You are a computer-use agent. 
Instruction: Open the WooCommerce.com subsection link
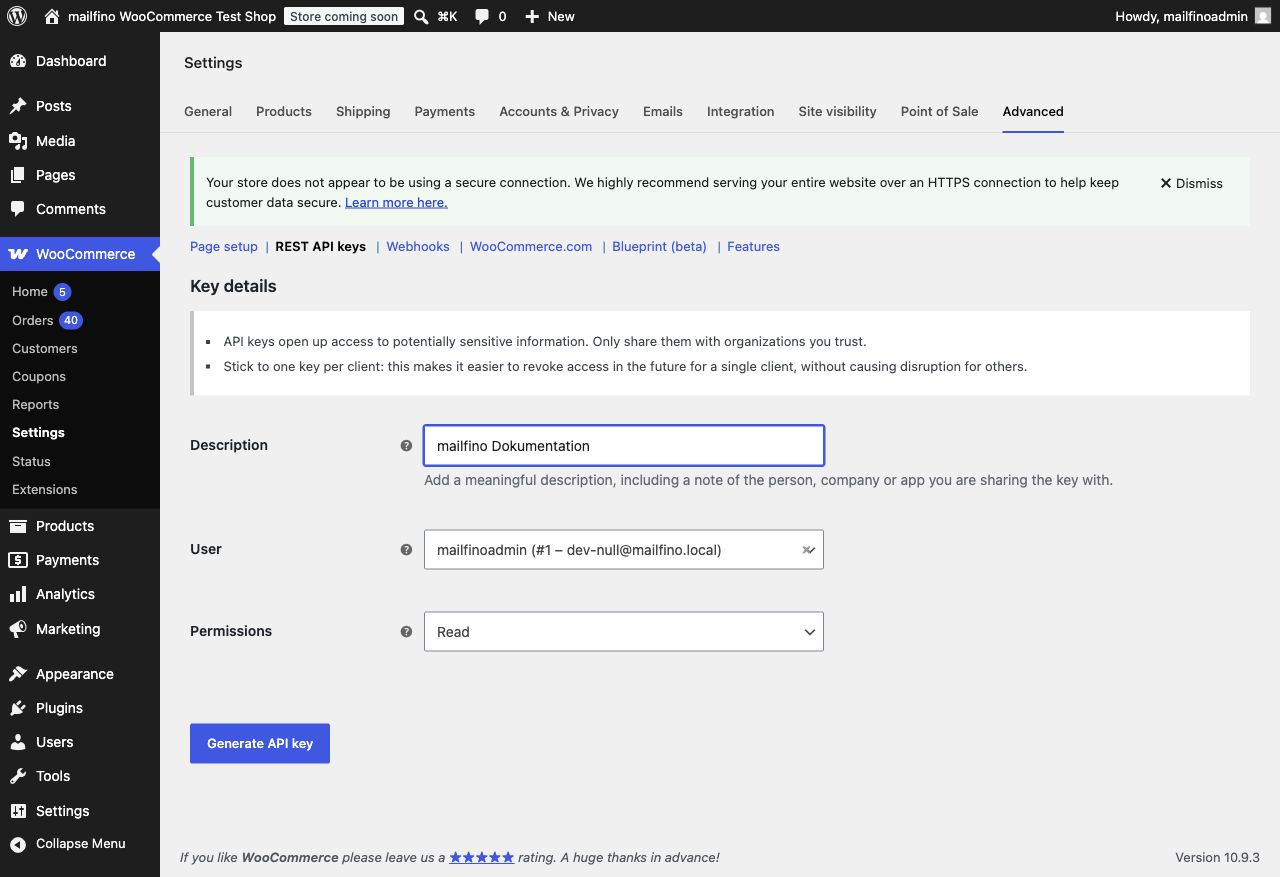(x=531, y=246)
